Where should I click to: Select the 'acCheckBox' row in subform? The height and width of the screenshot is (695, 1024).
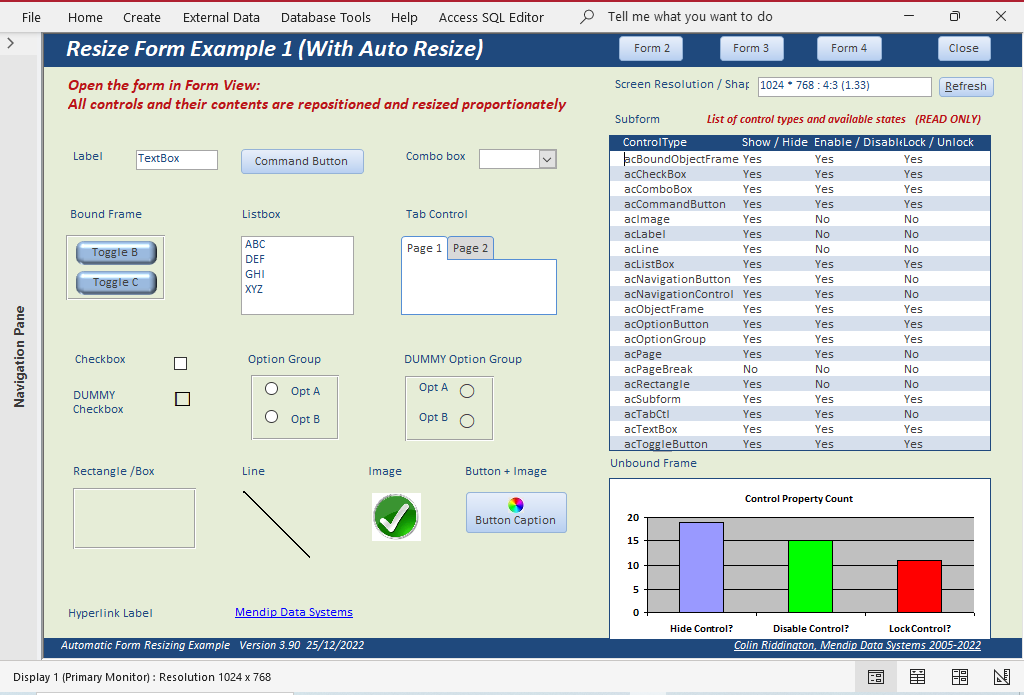800,174
